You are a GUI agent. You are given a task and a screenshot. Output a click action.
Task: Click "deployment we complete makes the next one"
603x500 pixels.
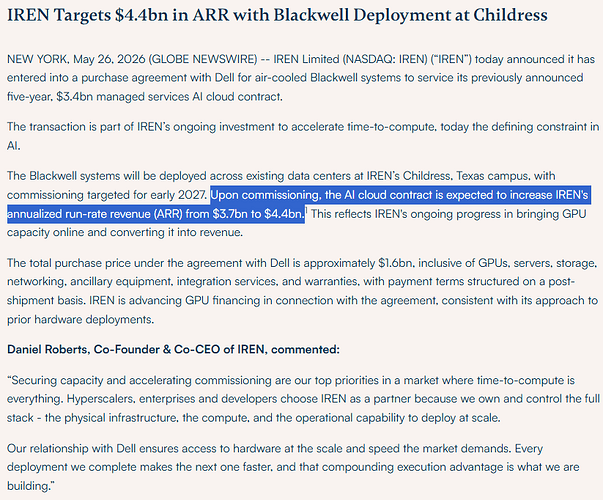[124, 467]
